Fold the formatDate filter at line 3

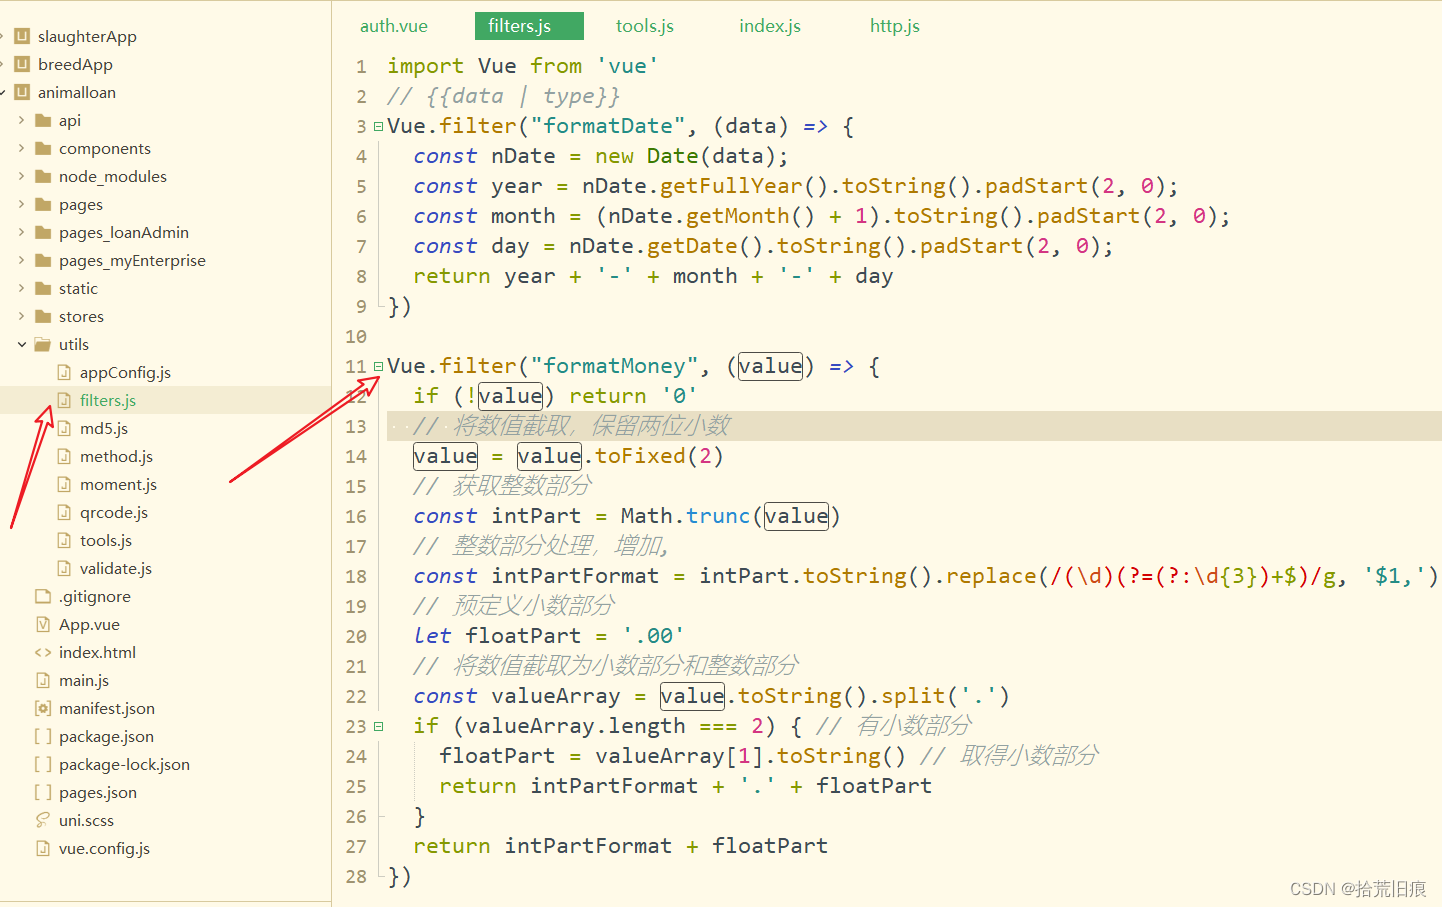pyautogui.click(x=378, y=126)
